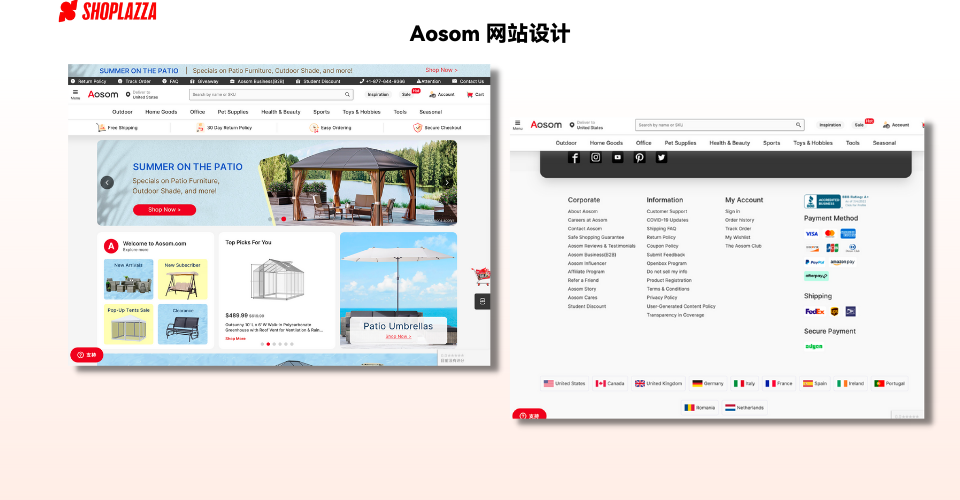Open Home Goods category in left homepage nav
This screenshot has width=960, height=500.
point(161,112)
